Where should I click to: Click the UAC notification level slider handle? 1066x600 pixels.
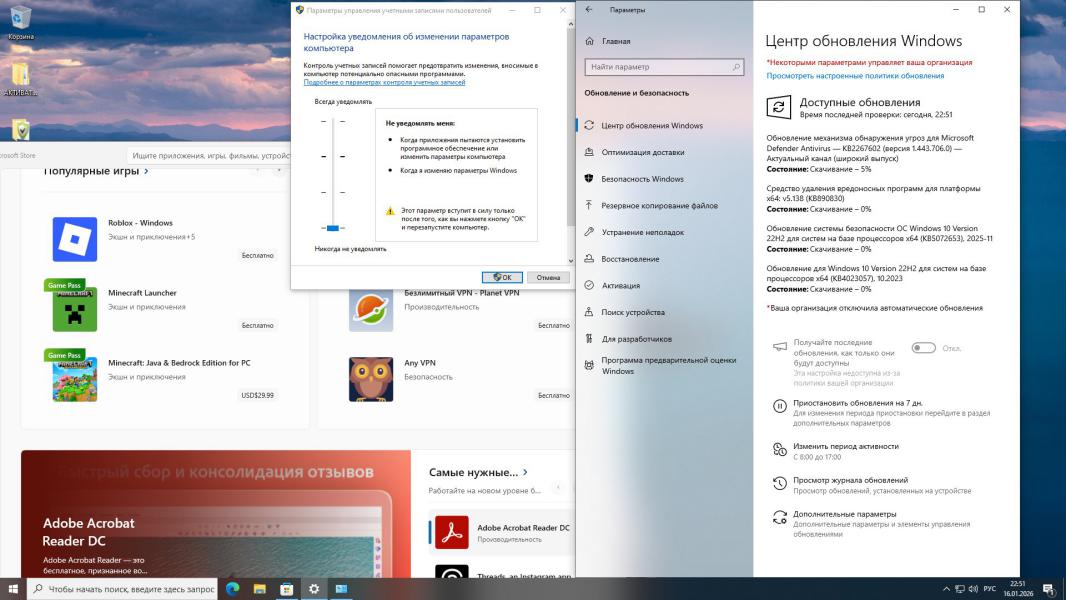(333, 228)
